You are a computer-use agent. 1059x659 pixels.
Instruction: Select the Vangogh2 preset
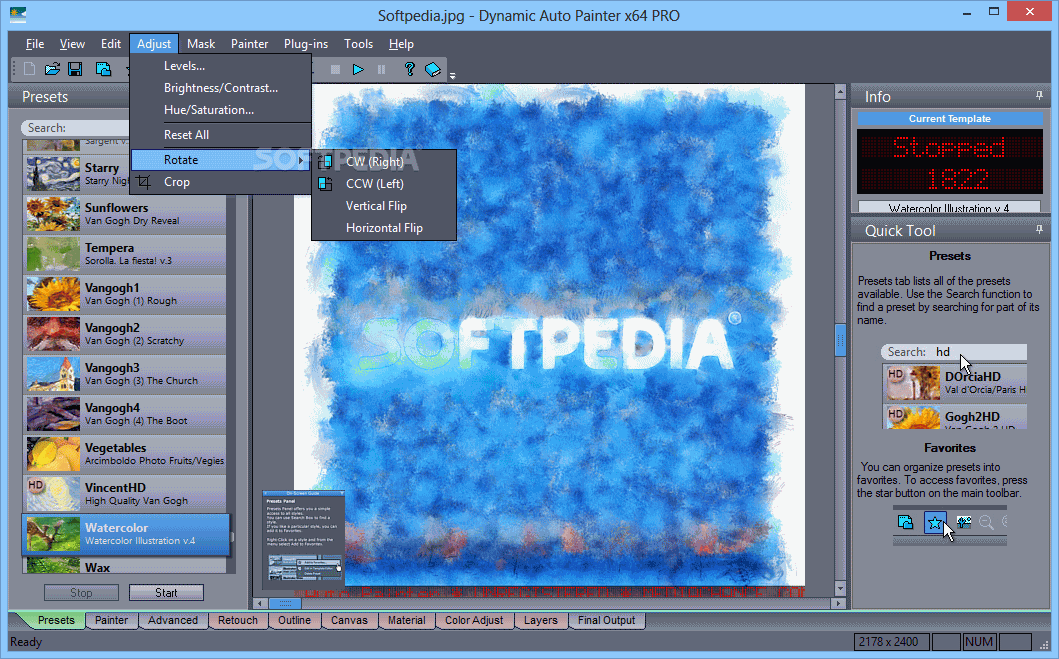tap(126, 334)
